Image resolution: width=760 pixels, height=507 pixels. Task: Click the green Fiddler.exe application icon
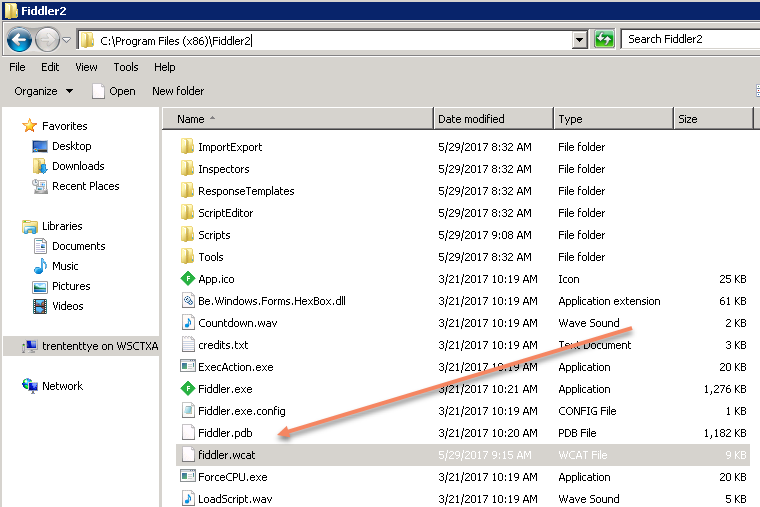(187, 389)
